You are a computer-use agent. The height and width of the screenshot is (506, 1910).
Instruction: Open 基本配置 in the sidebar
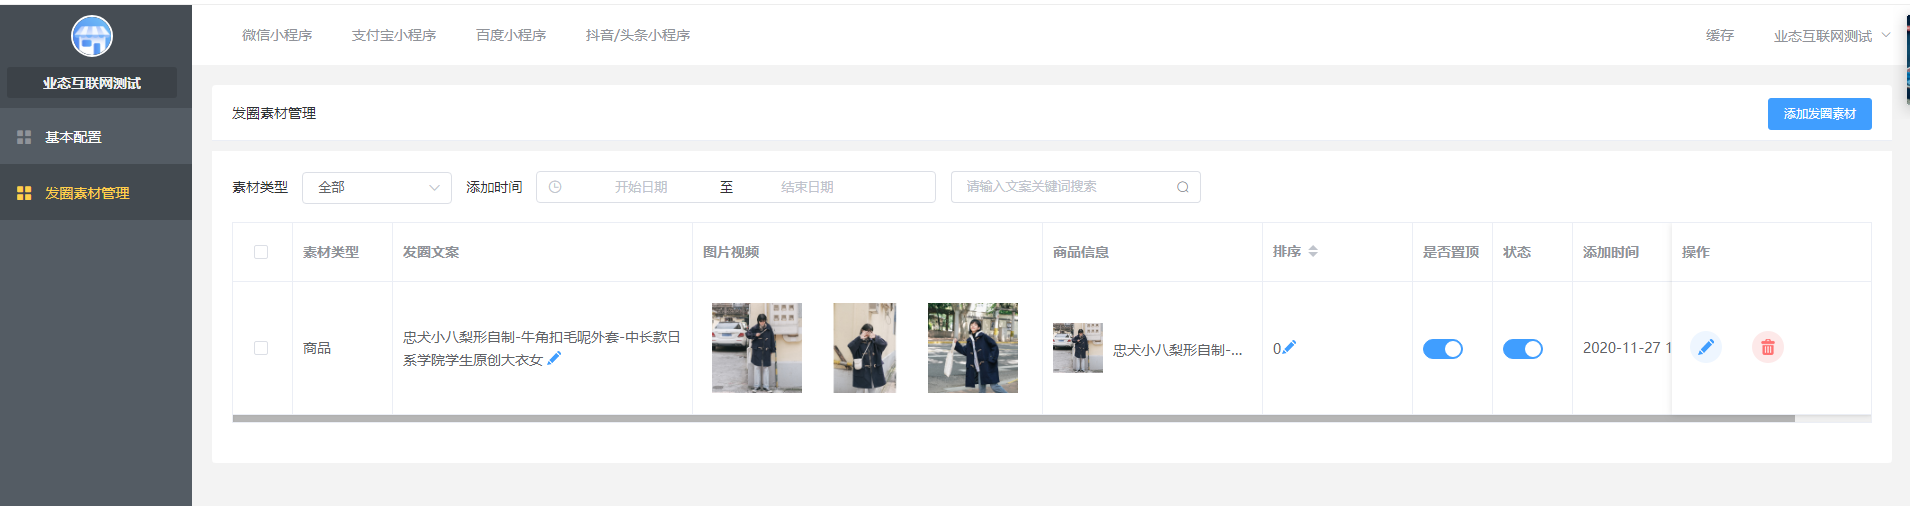coord(96,137)
